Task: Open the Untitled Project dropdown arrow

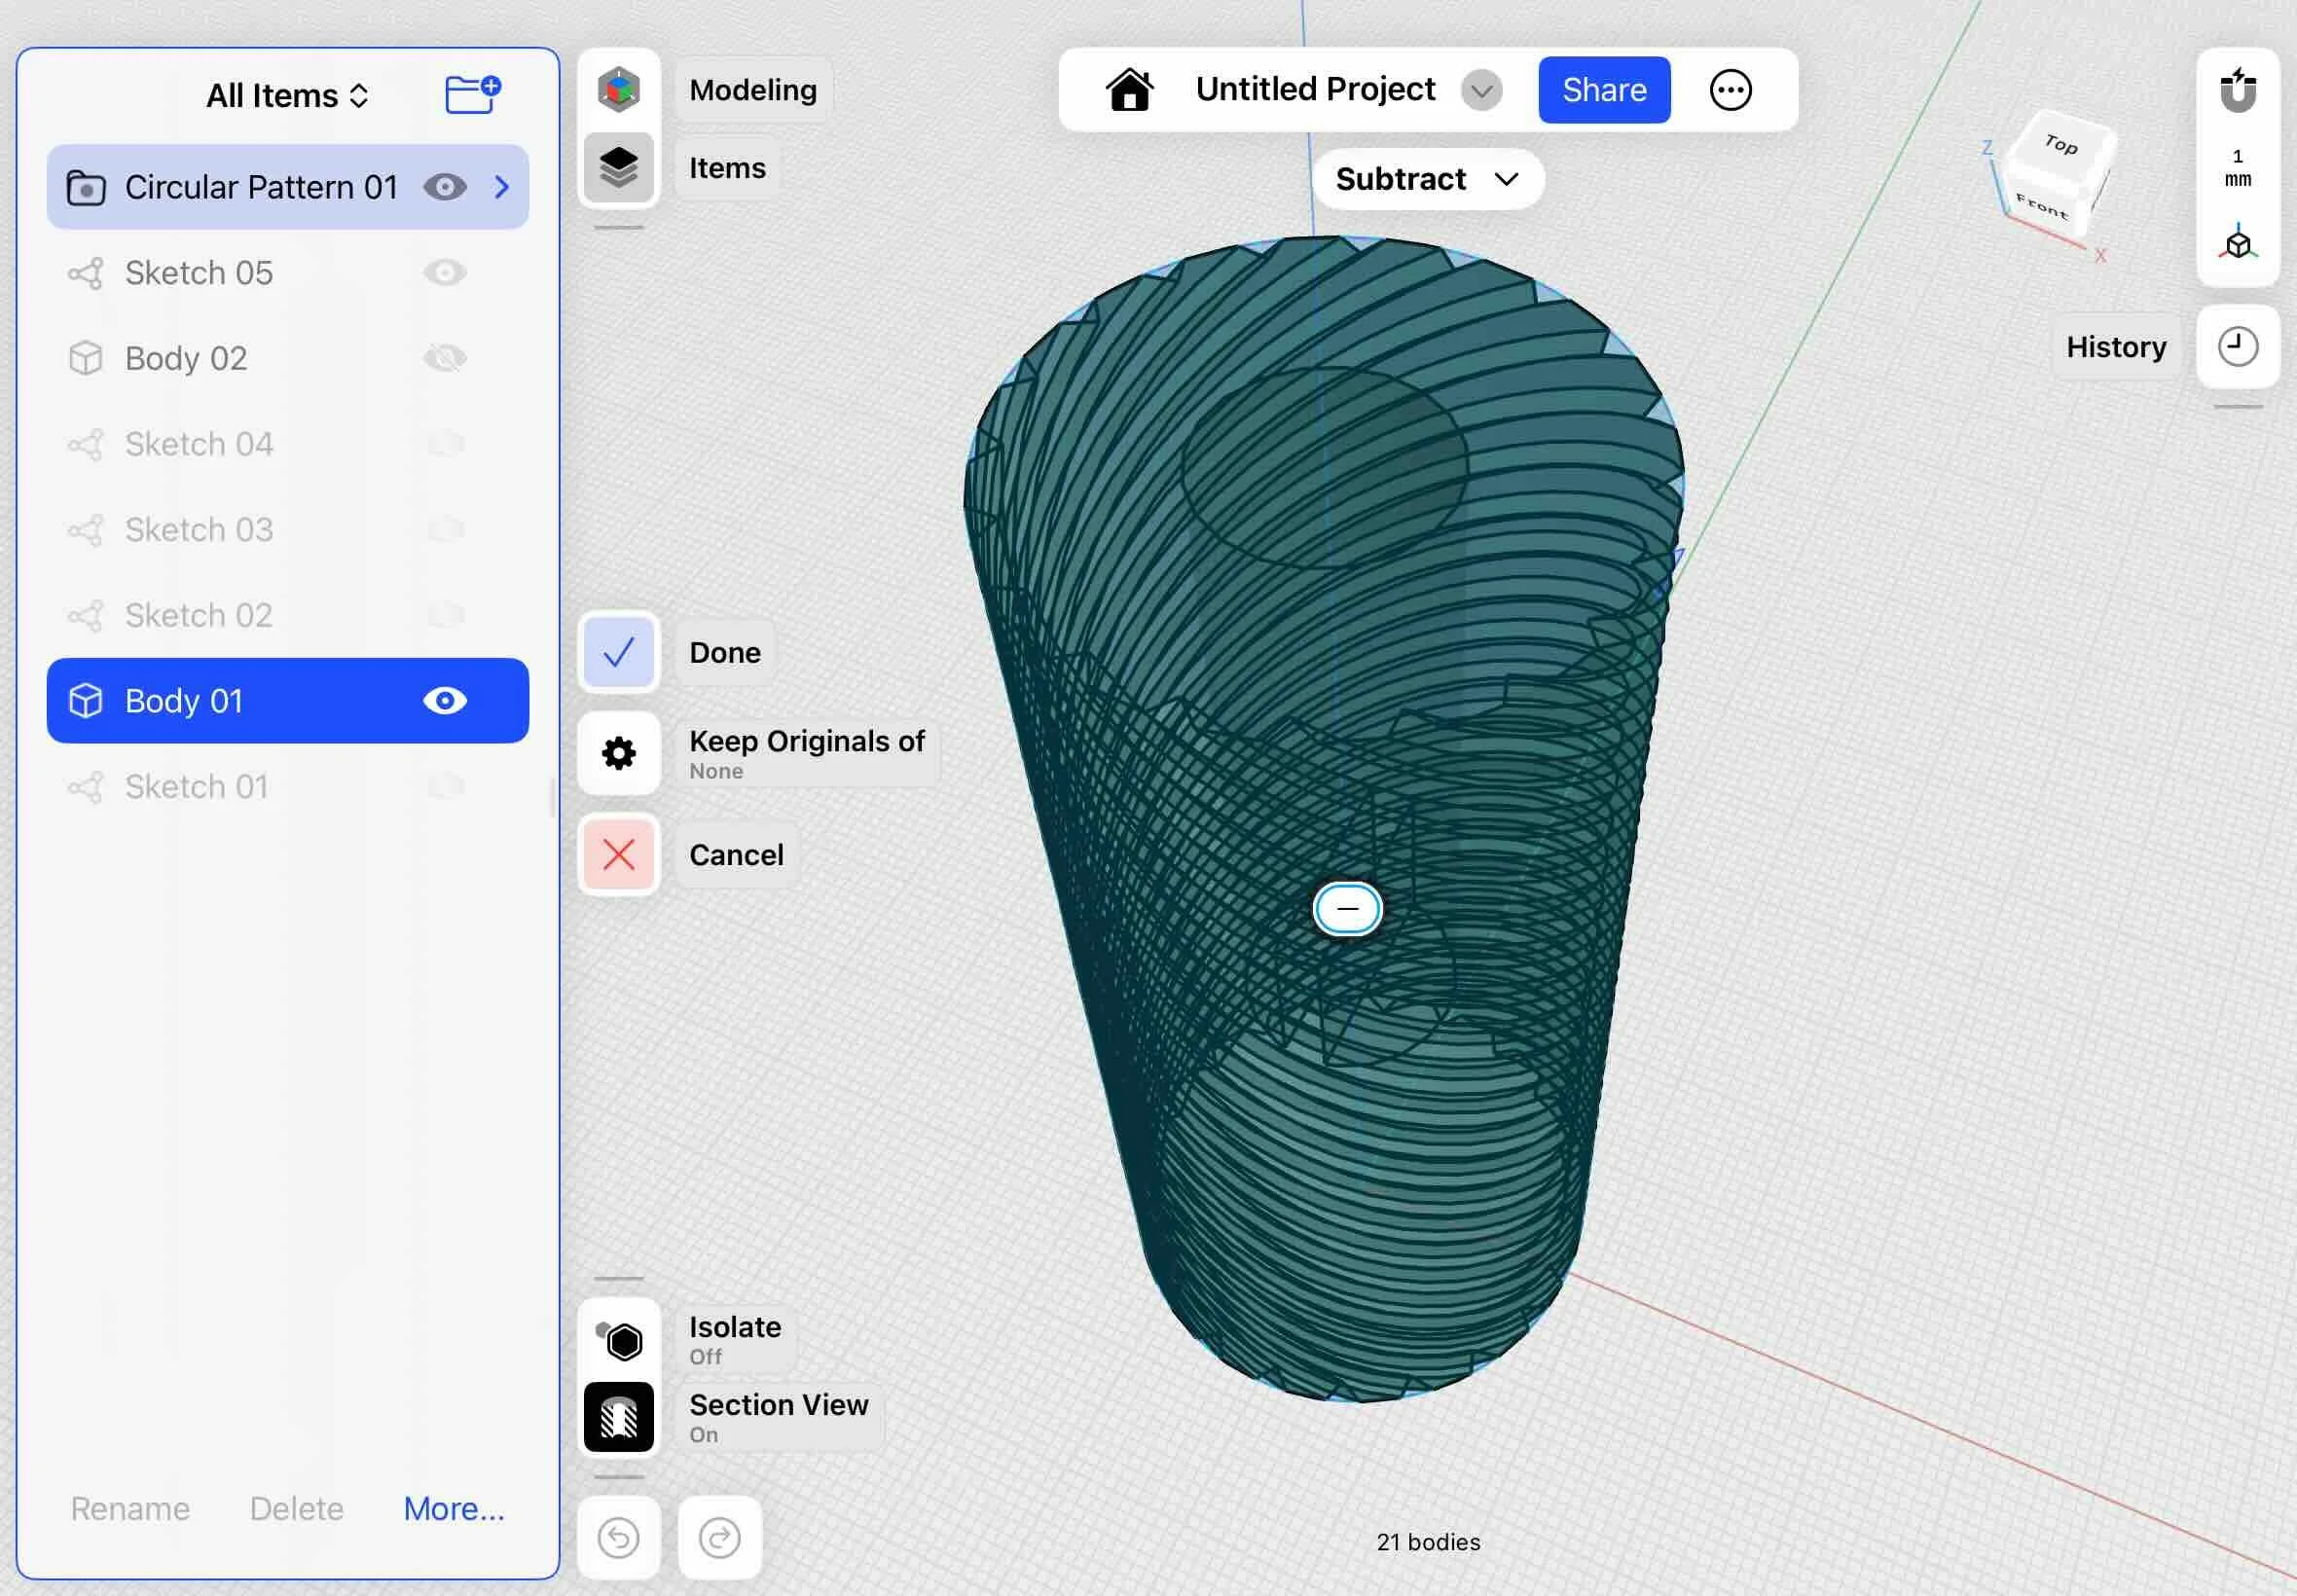Action: click(1481, 90)
